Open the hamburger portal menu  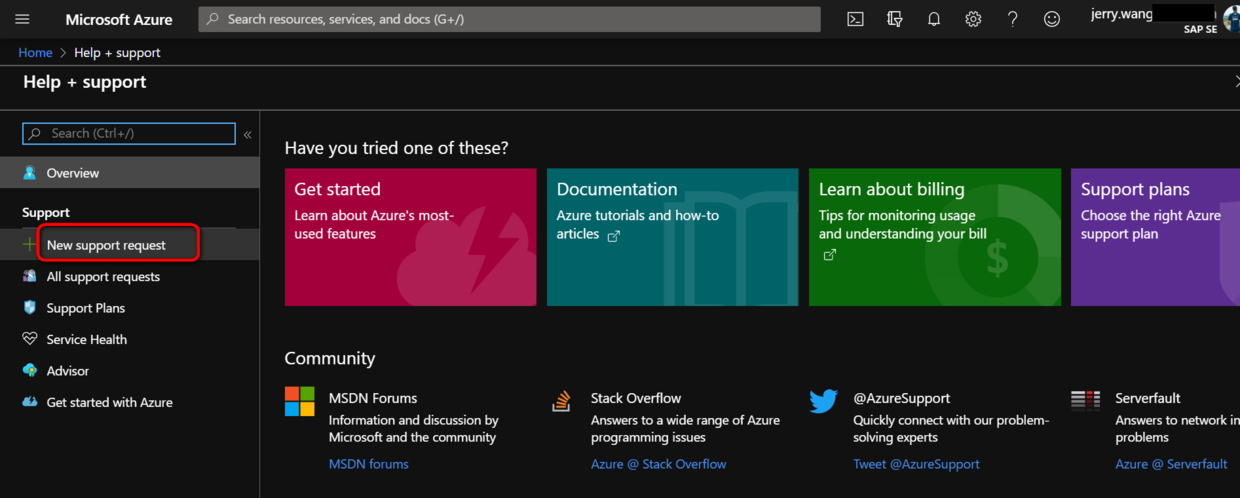(22, 19)
